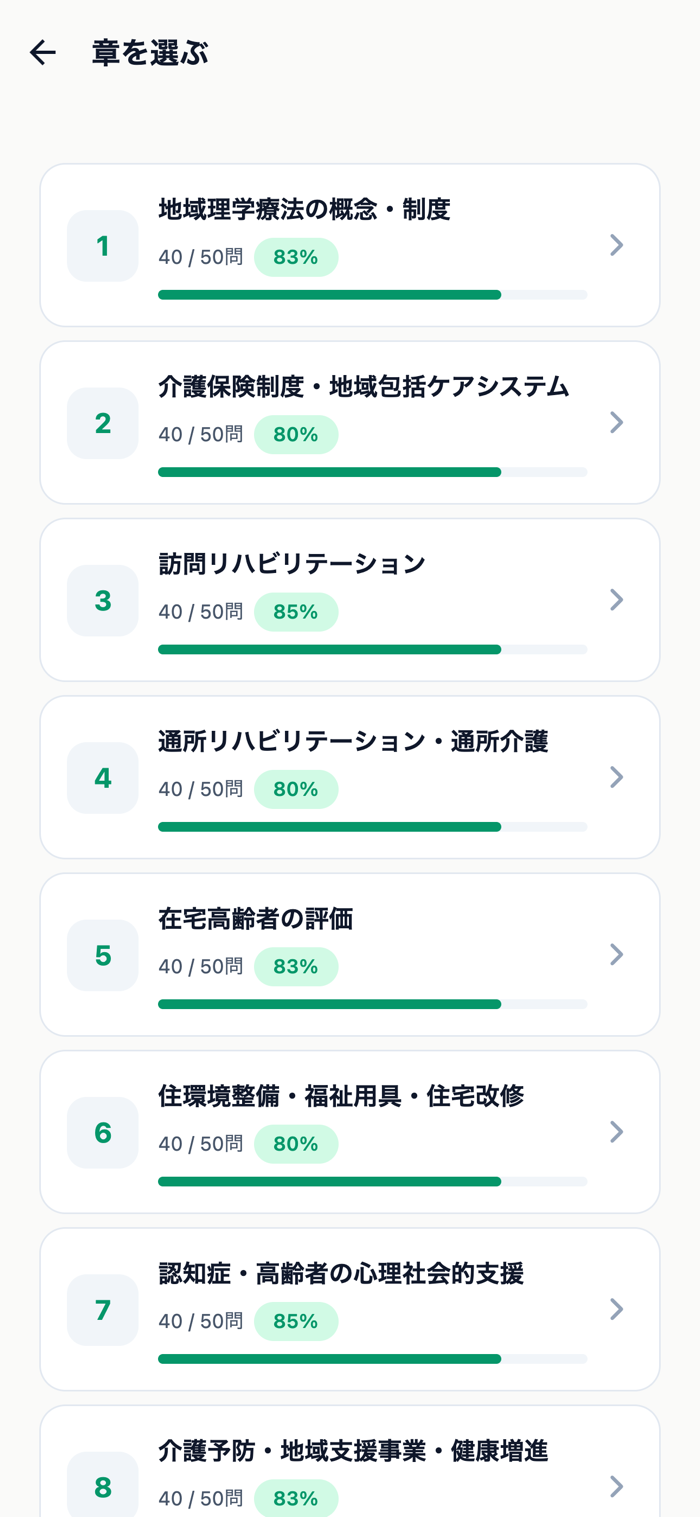Open chevron for 地域理学療法の概念・制度
The height and width of the screenshot is (1517, 700).
click(617, 245)
